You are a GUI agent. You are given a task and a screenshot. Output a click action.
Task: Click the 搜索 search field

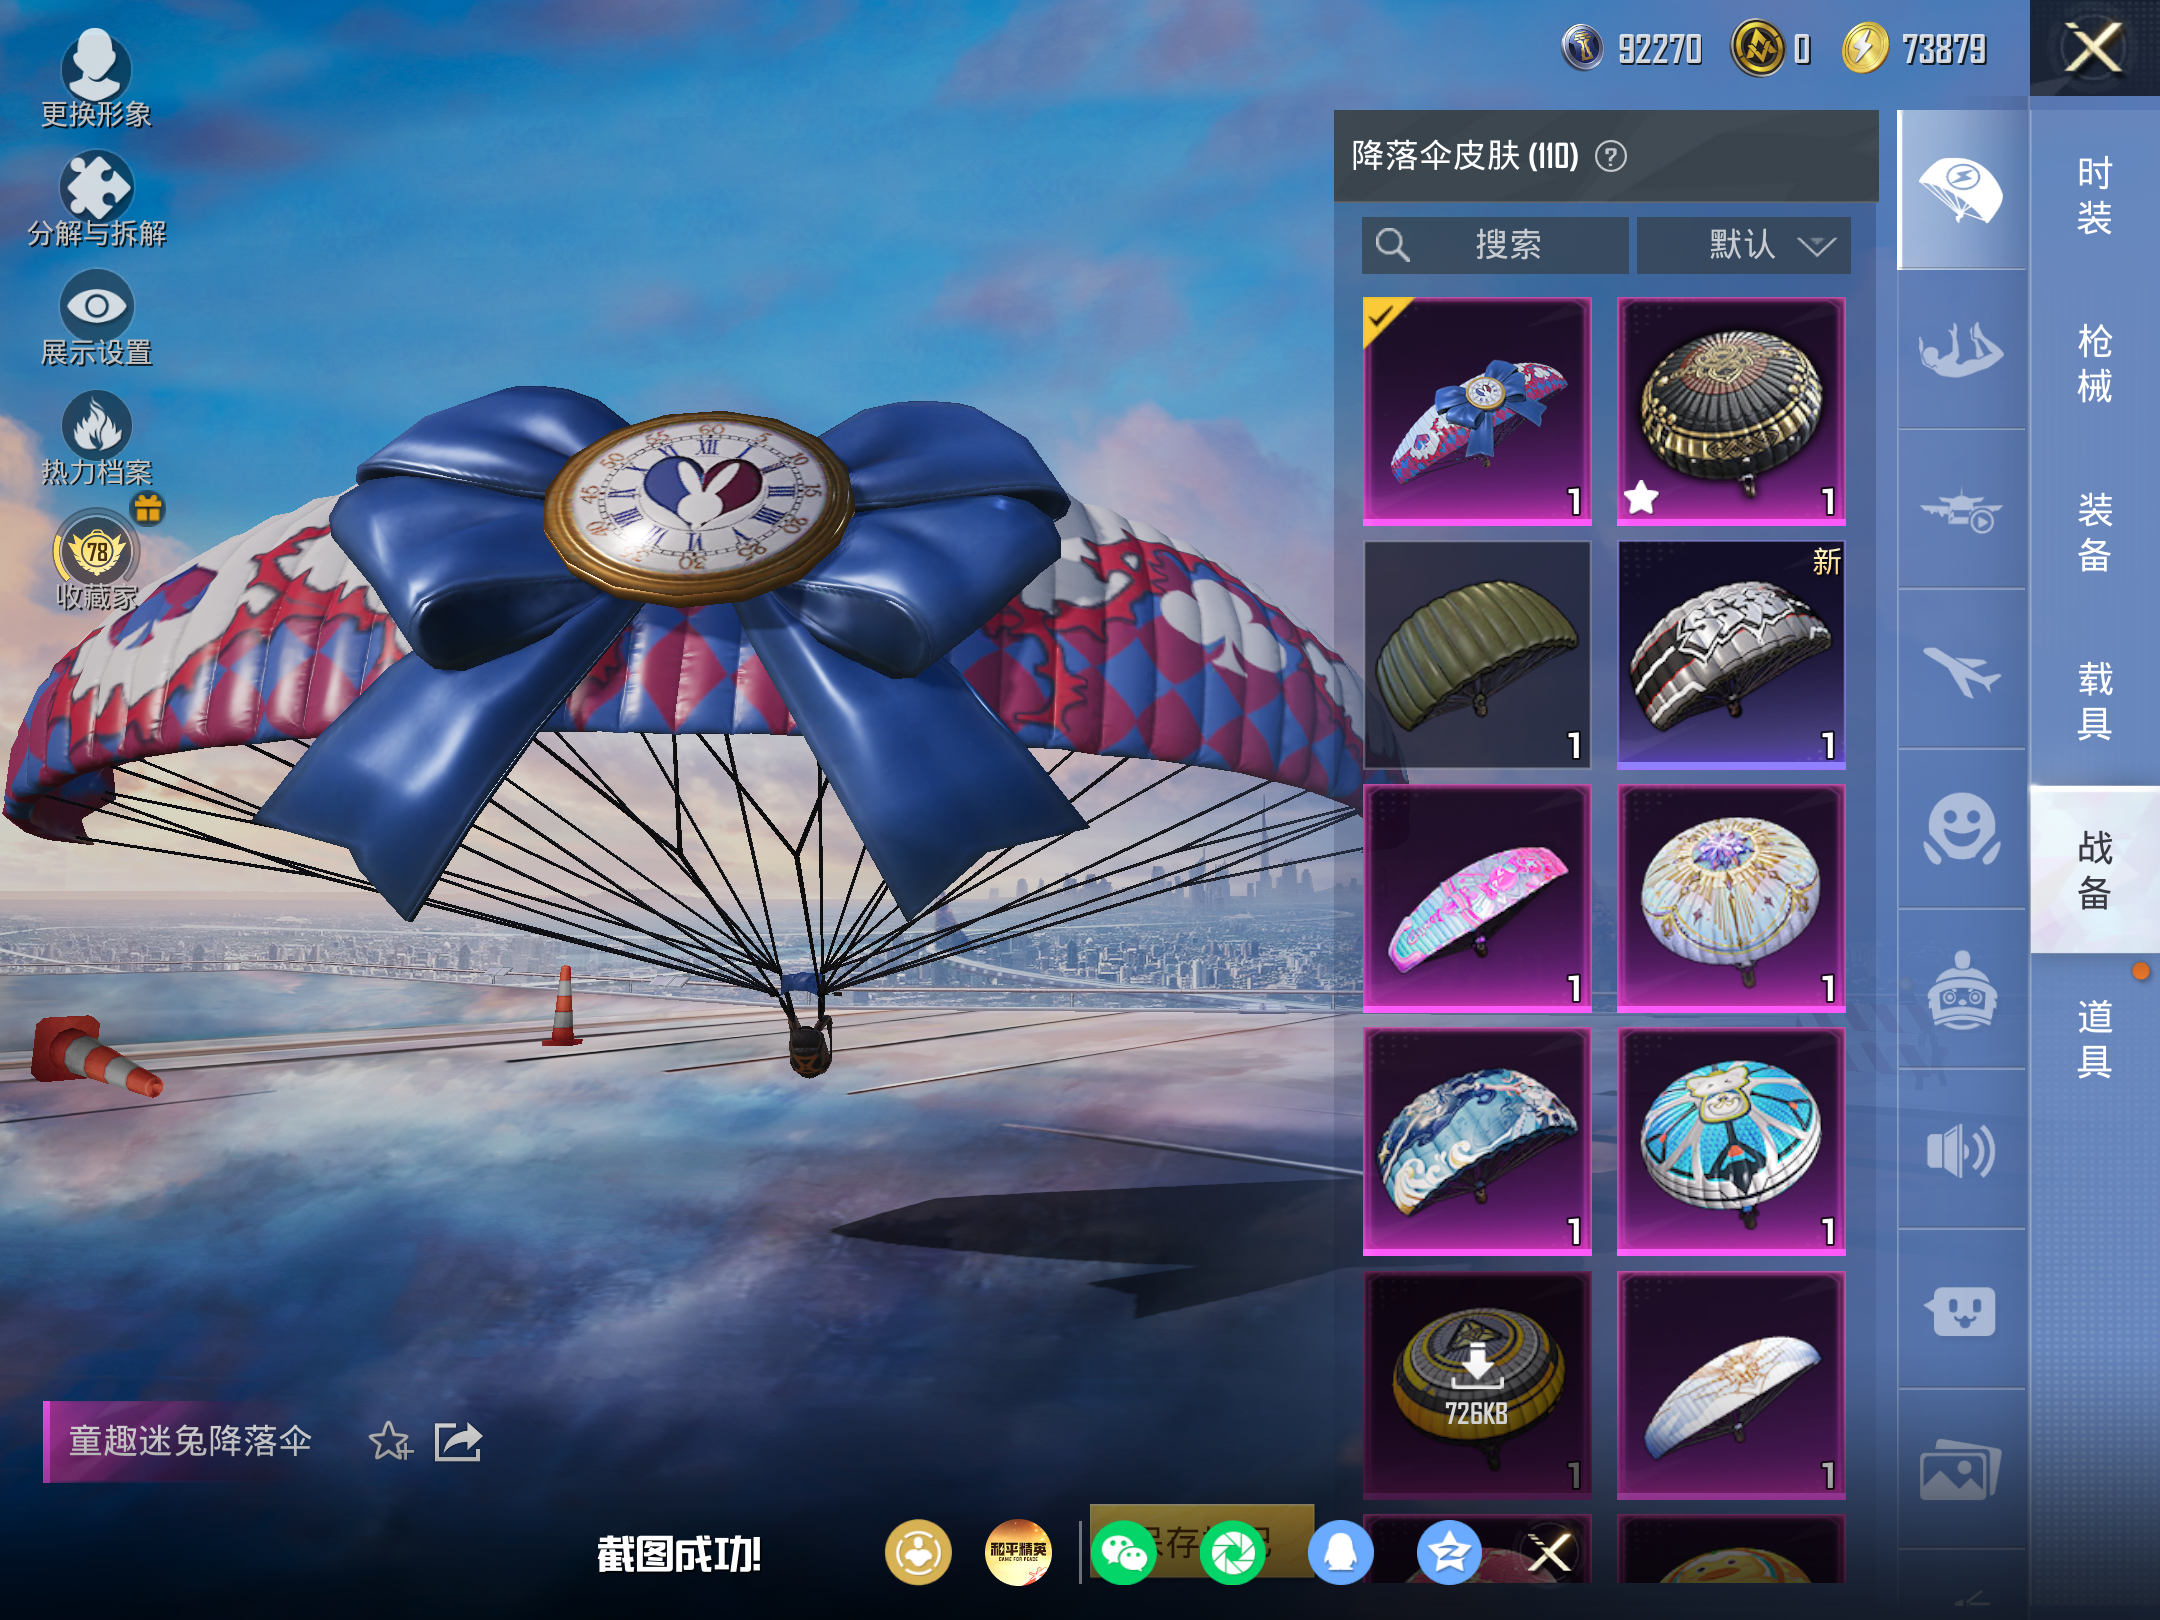click(1495, 245)
